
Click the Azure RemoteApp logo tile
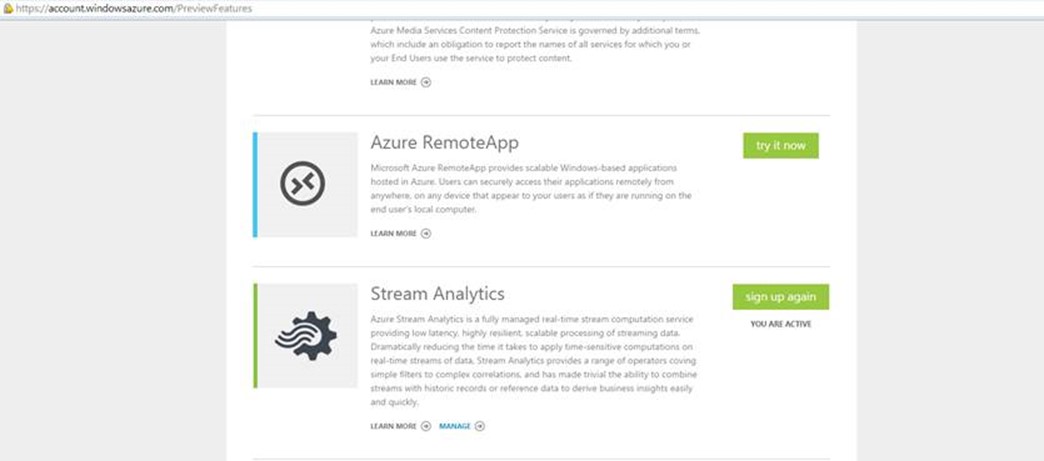[x=307, y=185]
